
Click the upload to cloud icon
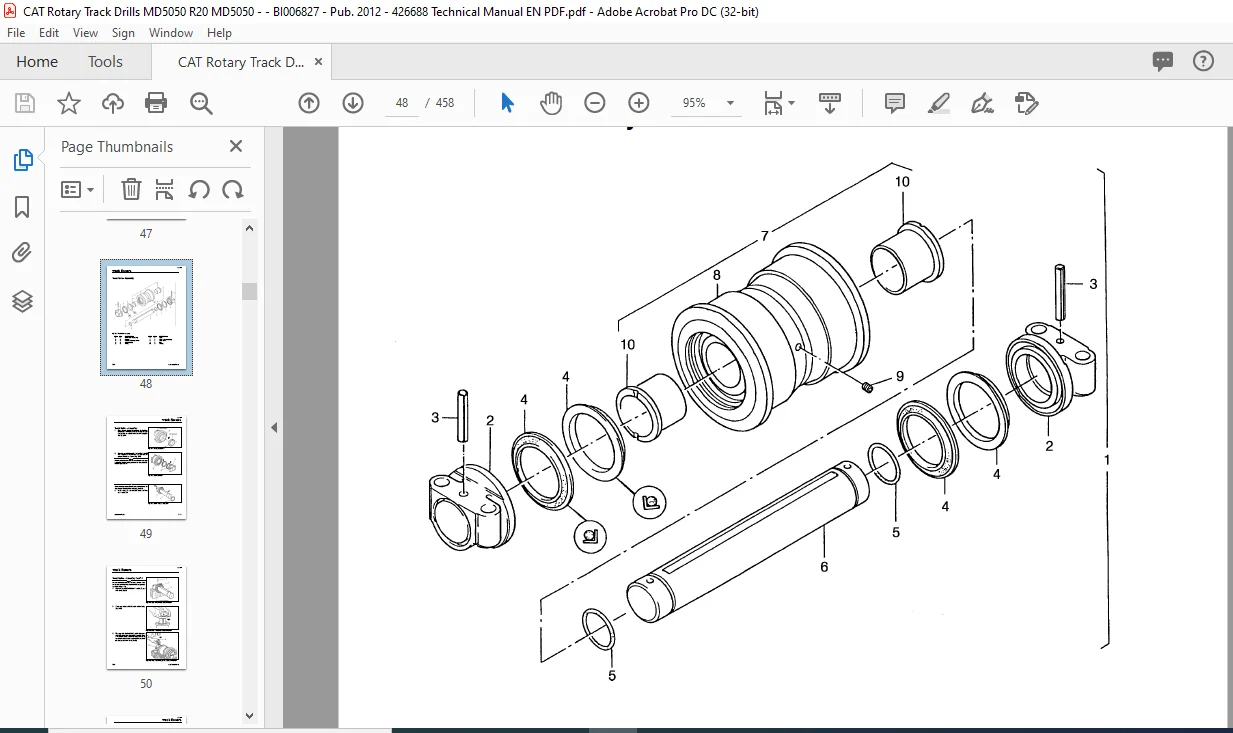[x=113, y=103]
